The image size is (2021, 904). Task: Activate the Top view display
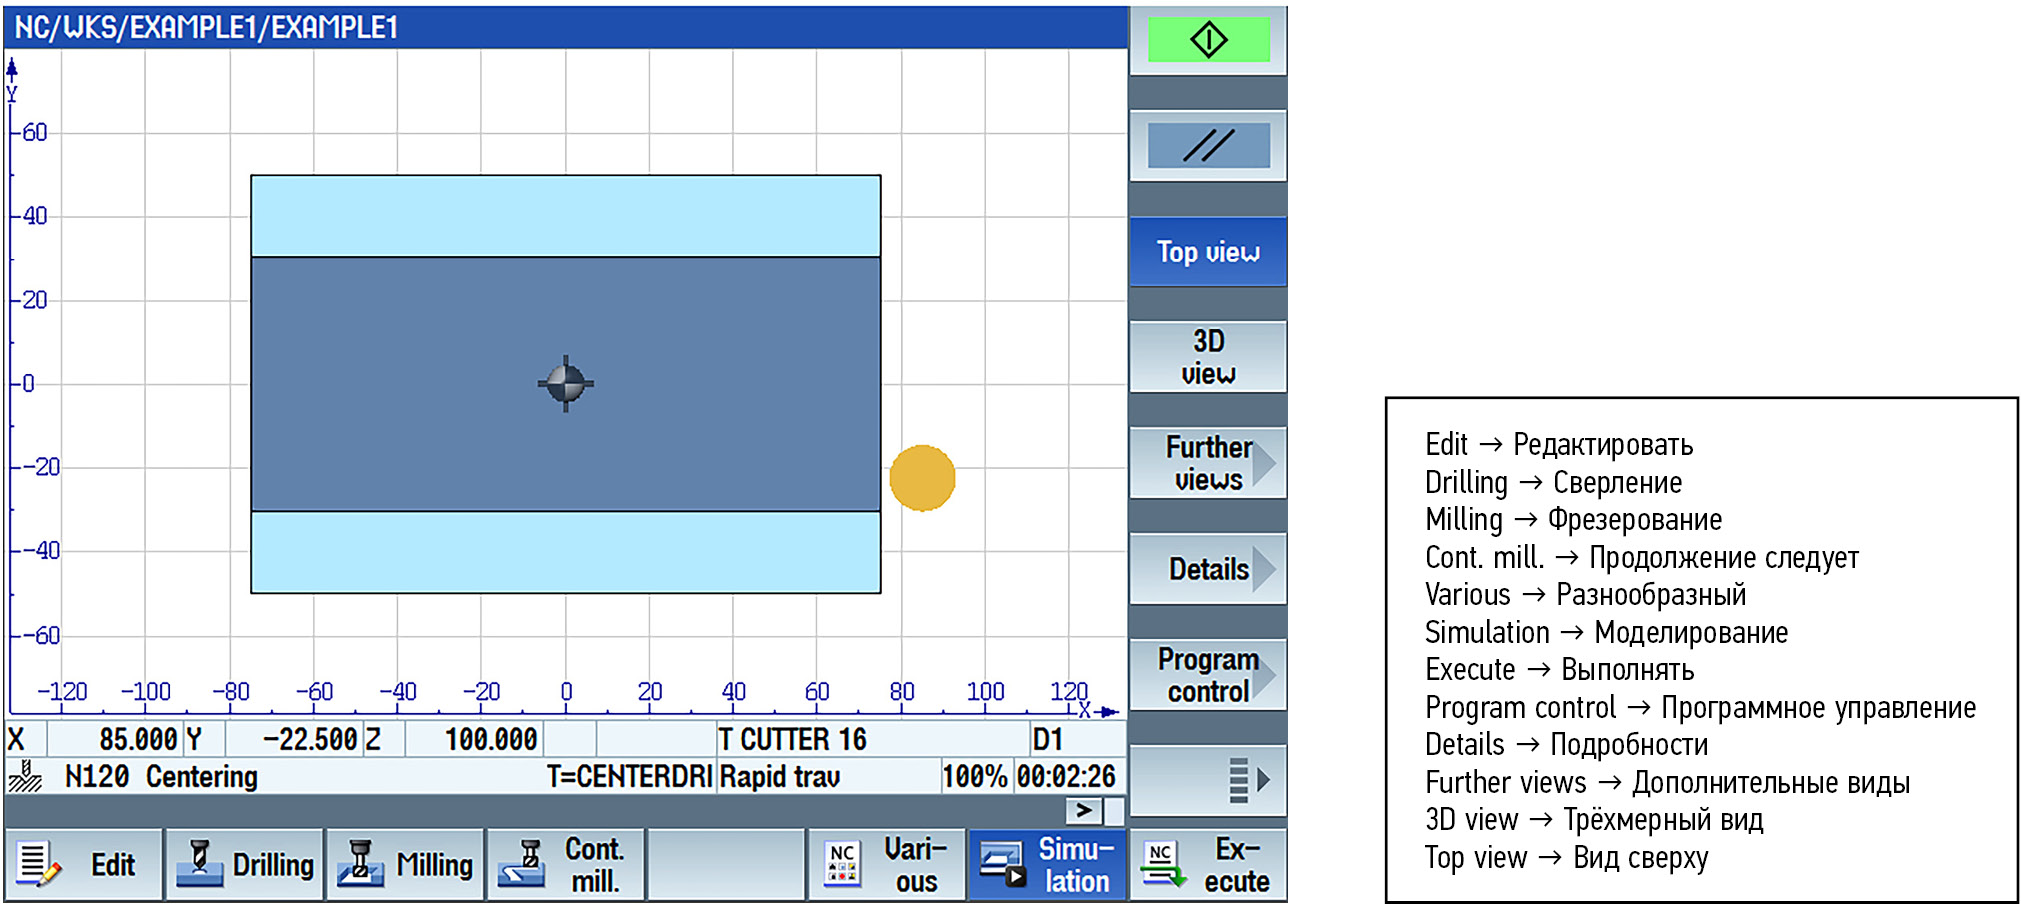[1208, 252]
